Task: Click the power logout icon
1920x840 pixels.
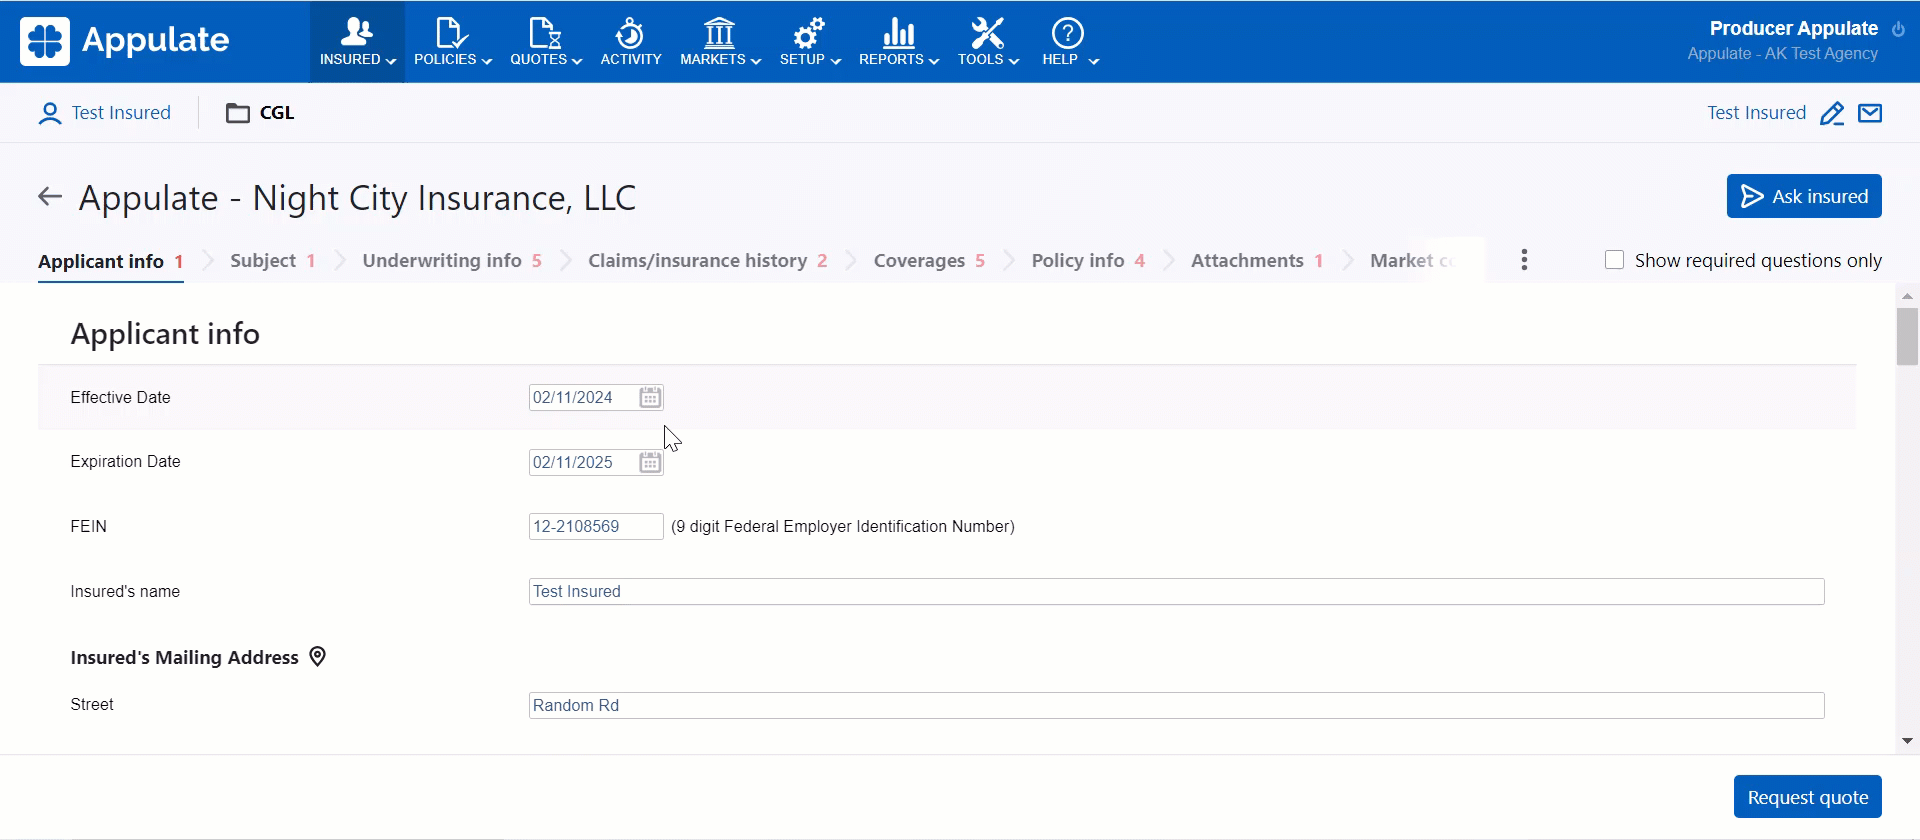Action: point(1898,29)
